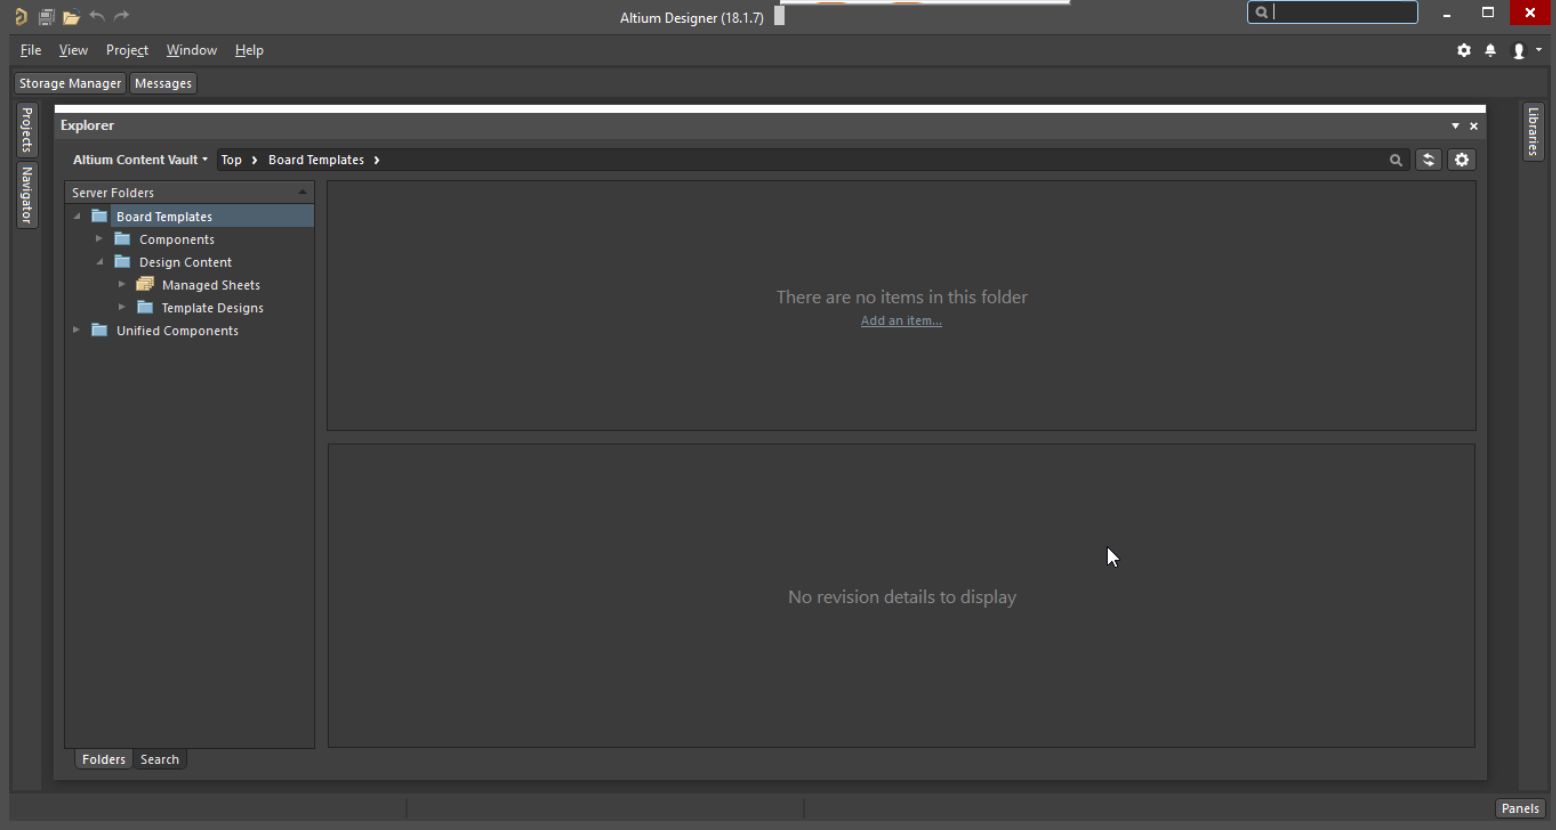Open the user account icon

(x=1518, y=51)
